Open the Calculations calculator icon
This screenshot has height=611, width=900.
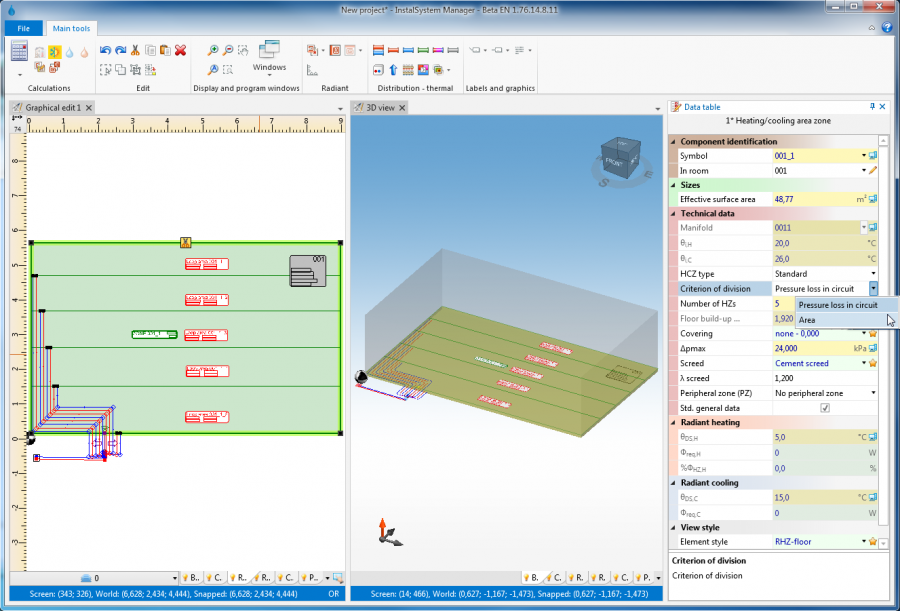19,51
